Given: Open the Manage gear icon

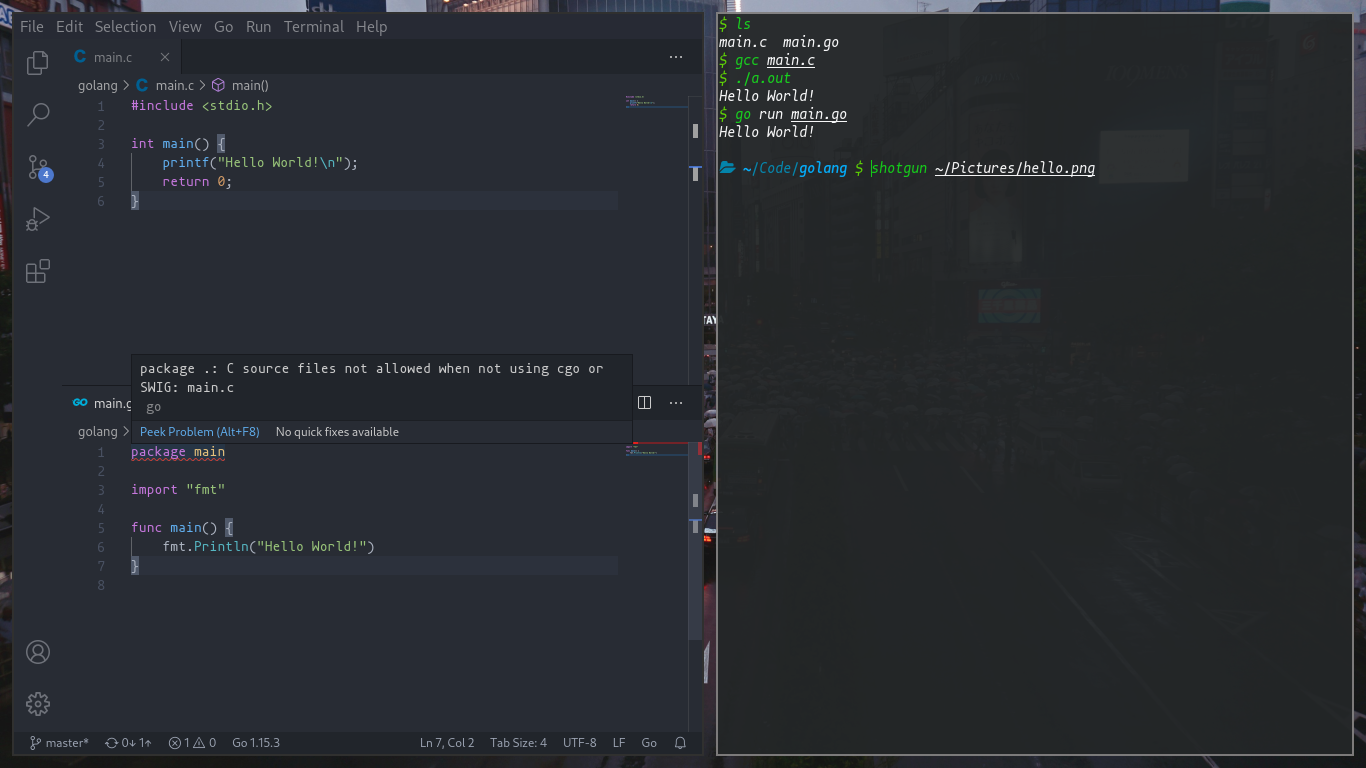Looking at the screenshot, I should point(38,704).
